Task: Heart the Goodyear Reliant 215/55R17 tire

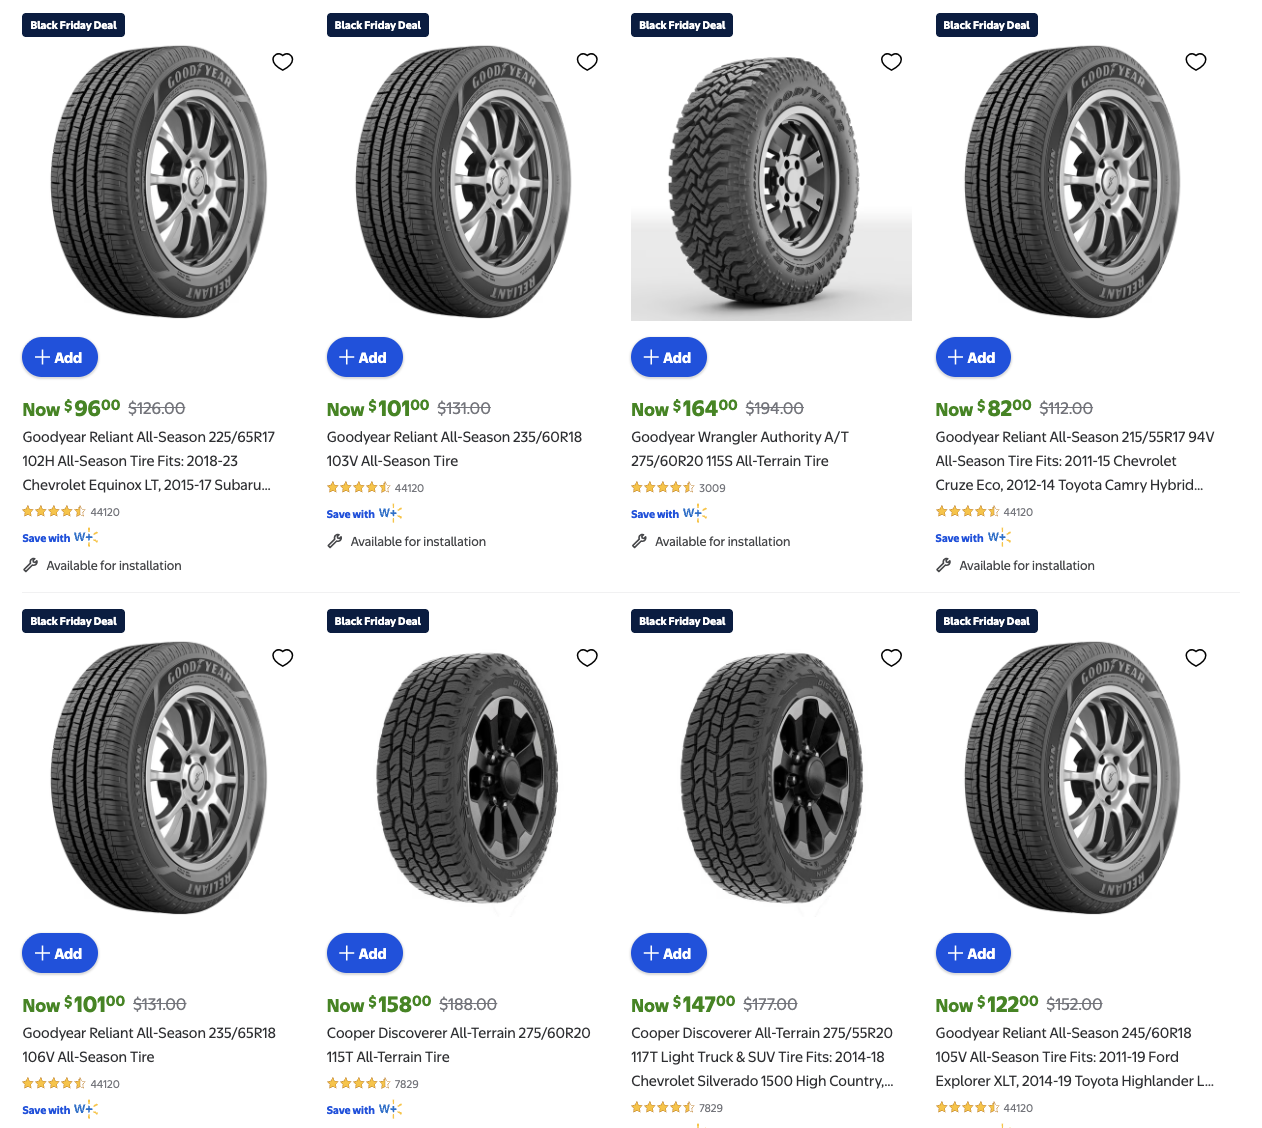Action: pos(1195,62)
